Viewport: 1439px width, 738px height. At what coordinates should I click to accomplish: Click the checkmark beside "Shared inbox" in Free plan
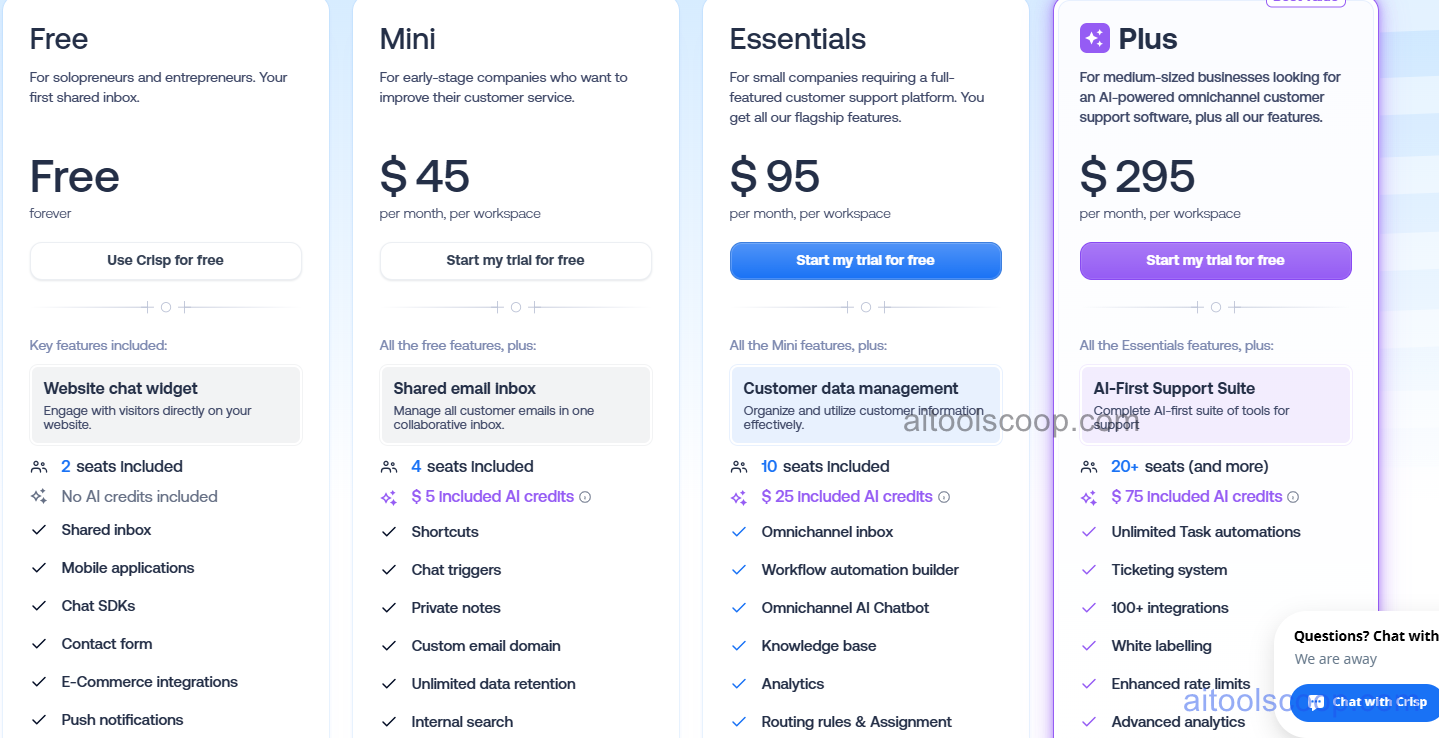(x=39, y=529)
